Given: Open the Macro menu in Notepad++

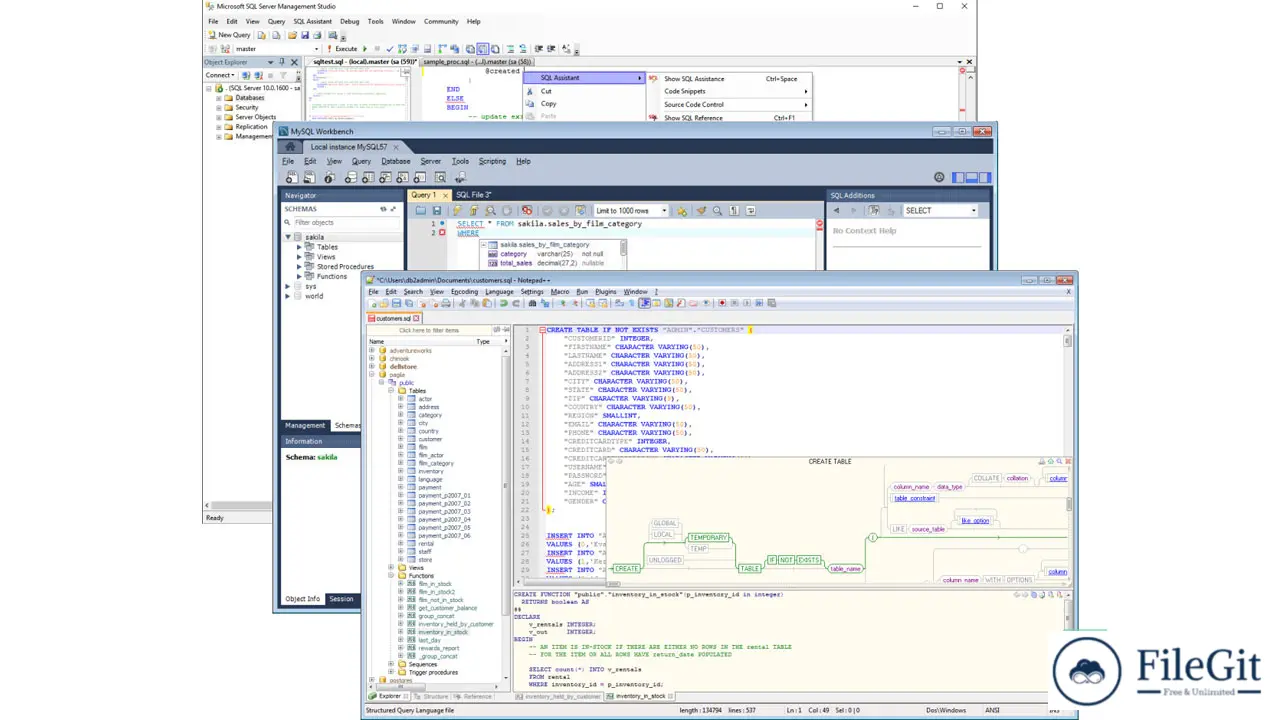Looking at the screenshot, I should pos(560,292).
